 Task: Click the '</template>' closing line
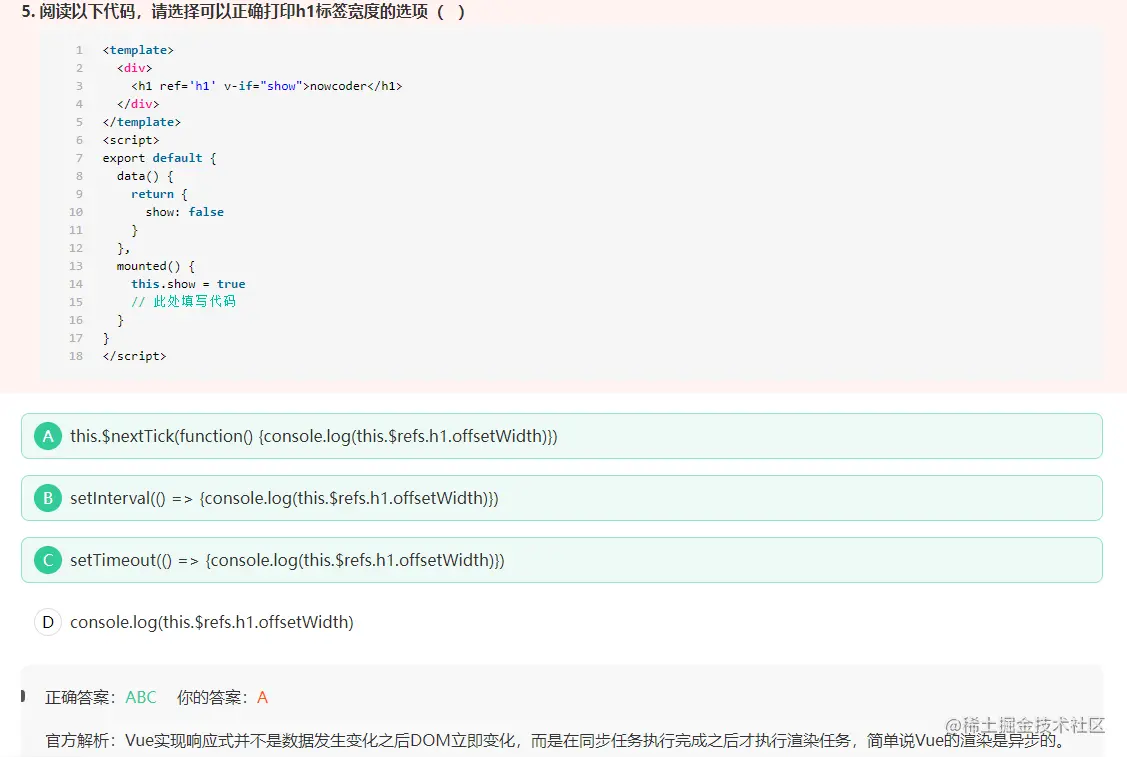point(142,122)
